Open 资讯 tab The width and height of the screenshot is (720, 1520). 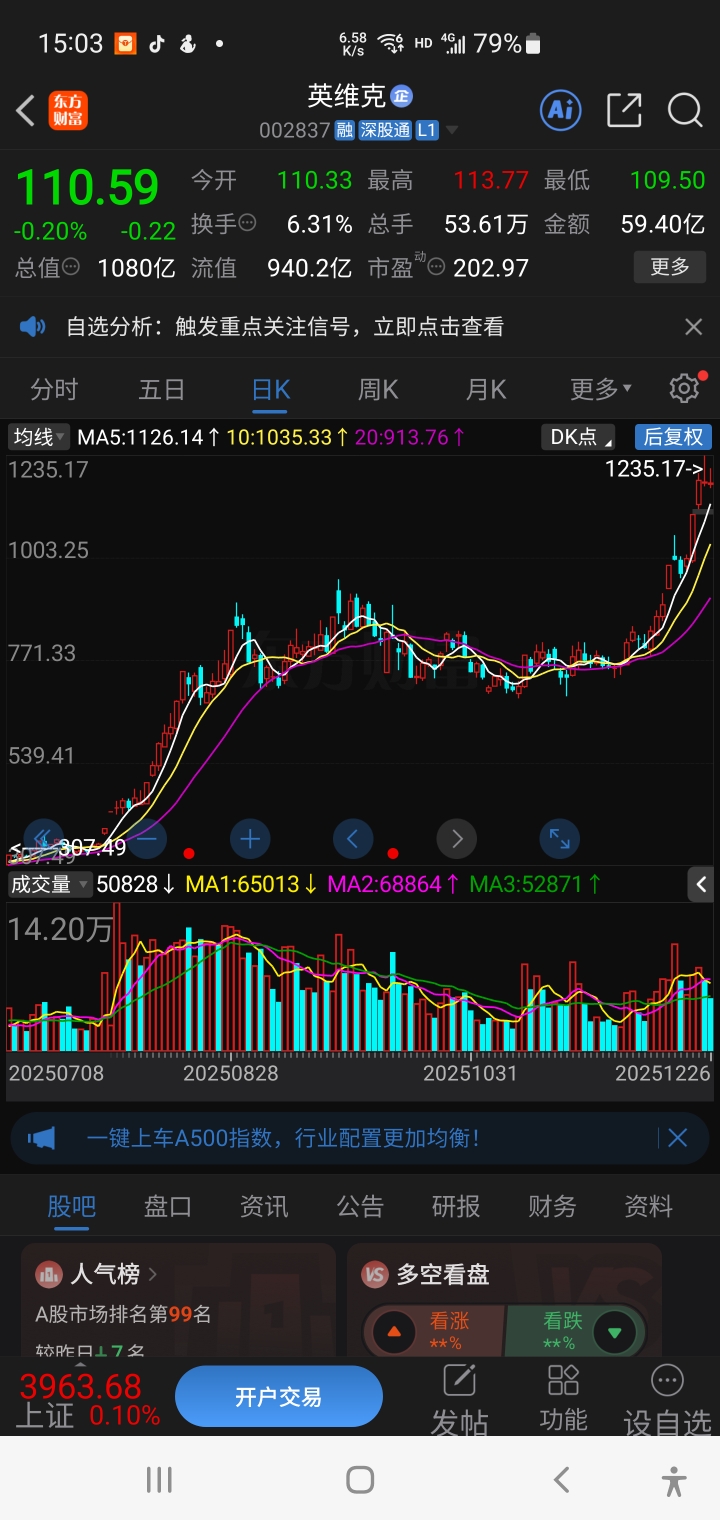[264, 1207]
